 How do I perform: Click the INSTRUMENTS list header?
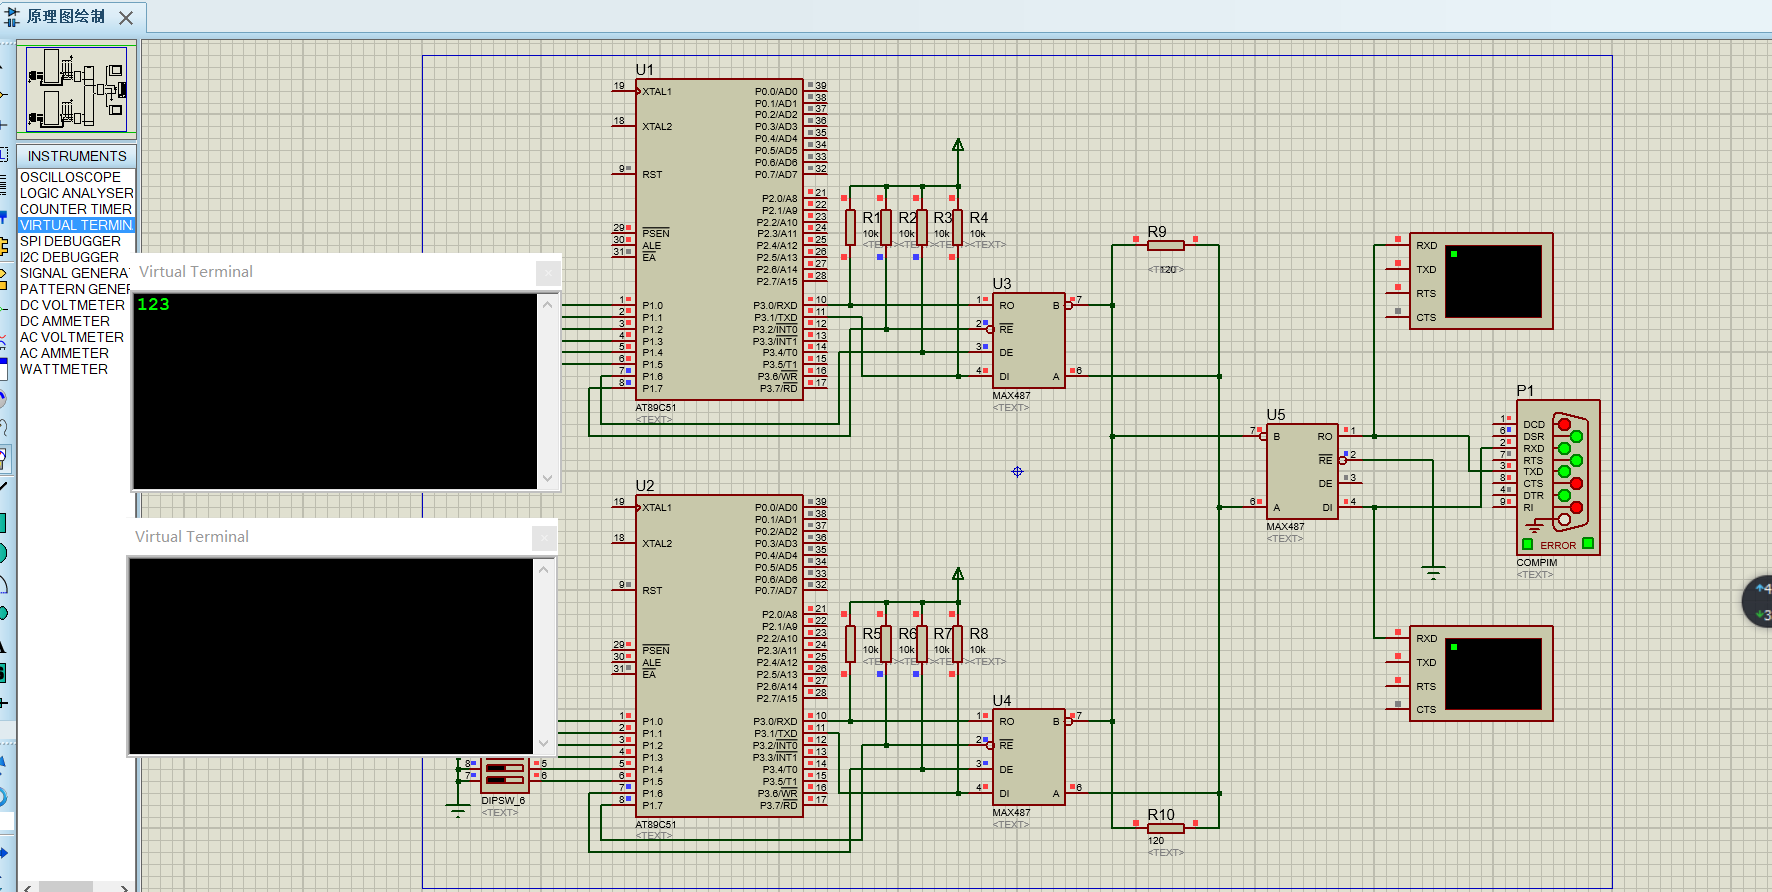[77, 156]
